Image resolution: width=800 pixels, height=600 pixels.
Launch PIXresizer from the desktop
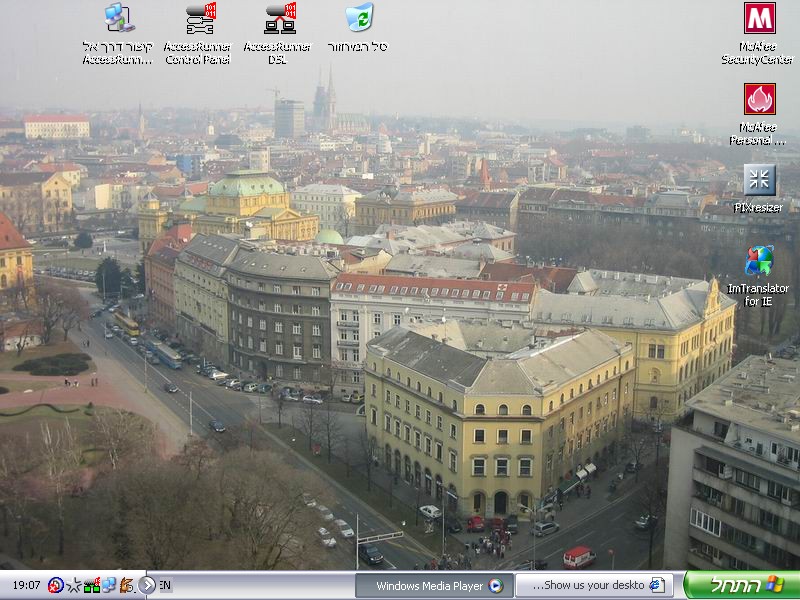759,181
